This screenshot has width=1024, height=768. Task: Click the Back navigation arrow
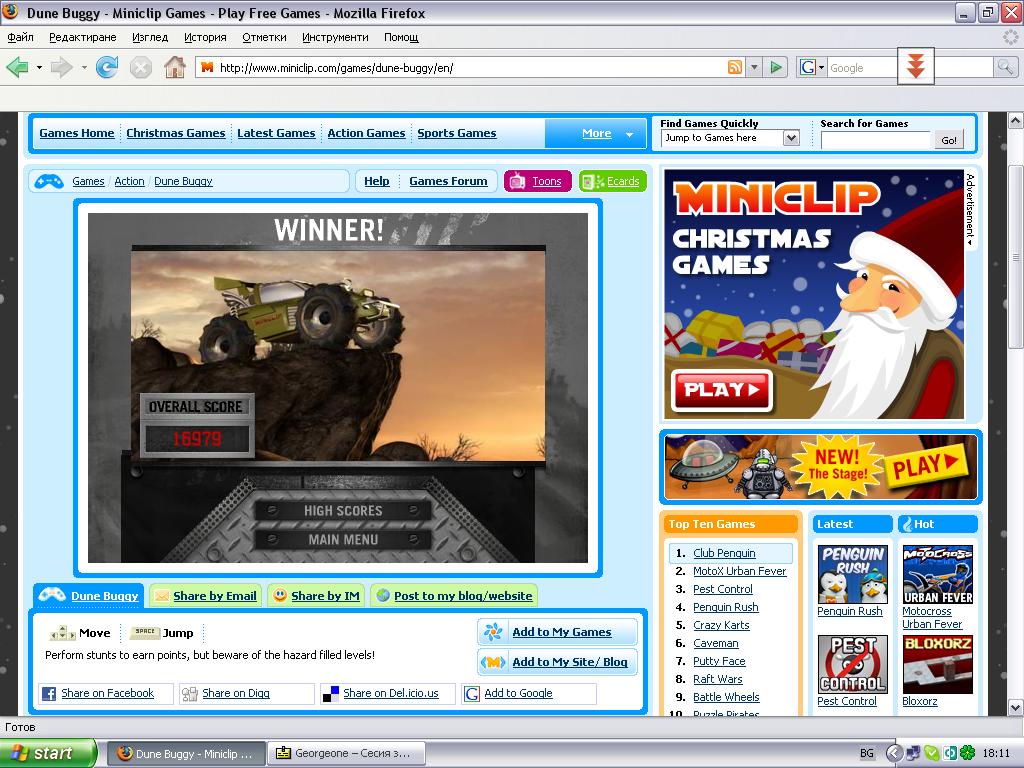pyautogui.click(x=18, y=67)
